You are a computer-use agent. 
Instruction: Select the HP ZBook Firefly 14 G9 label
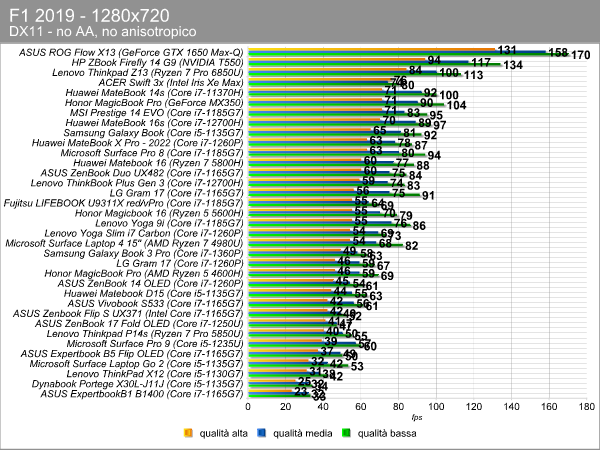157,62
